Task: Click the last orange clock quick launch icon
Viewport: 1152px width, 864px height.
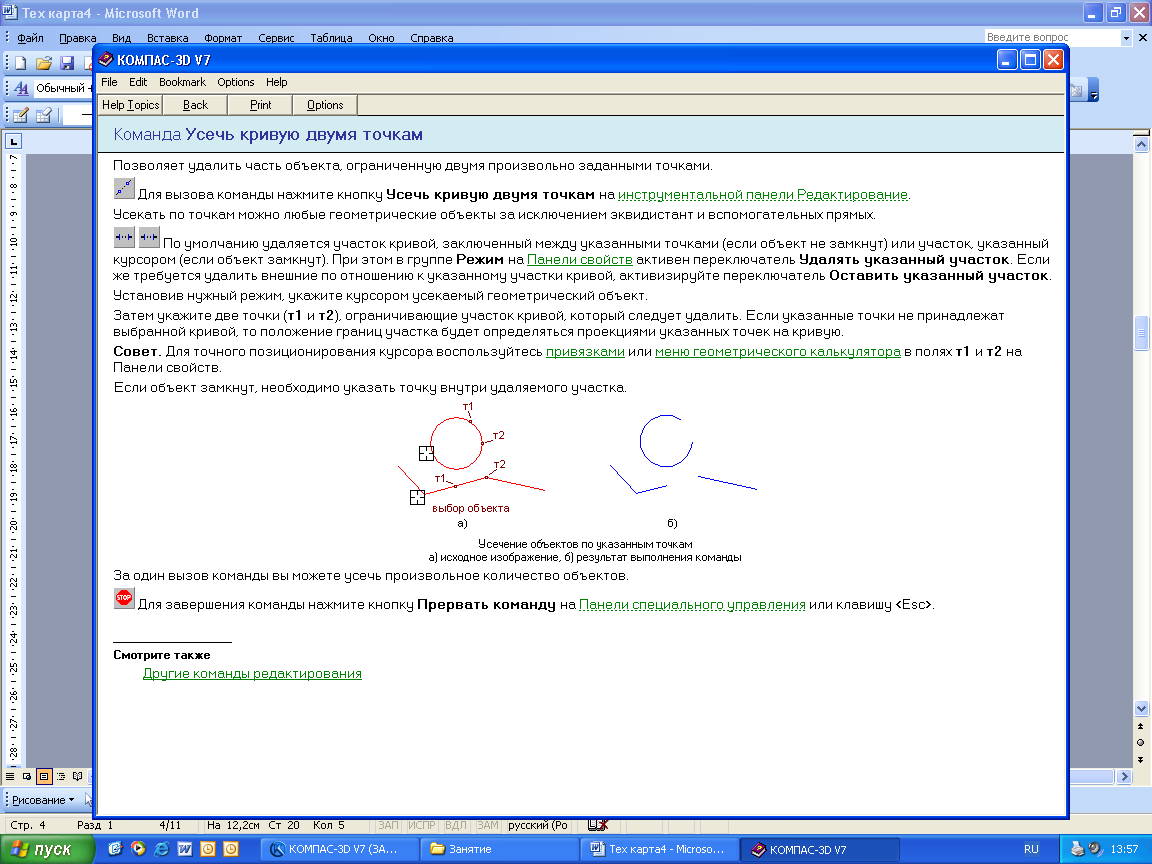Action: click(x=231, y=849)
